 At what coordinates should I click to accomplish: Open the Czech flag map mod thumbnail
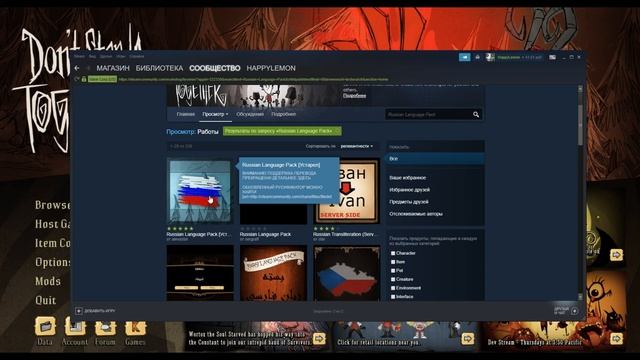pyautogui.click(x=347, y=273)
